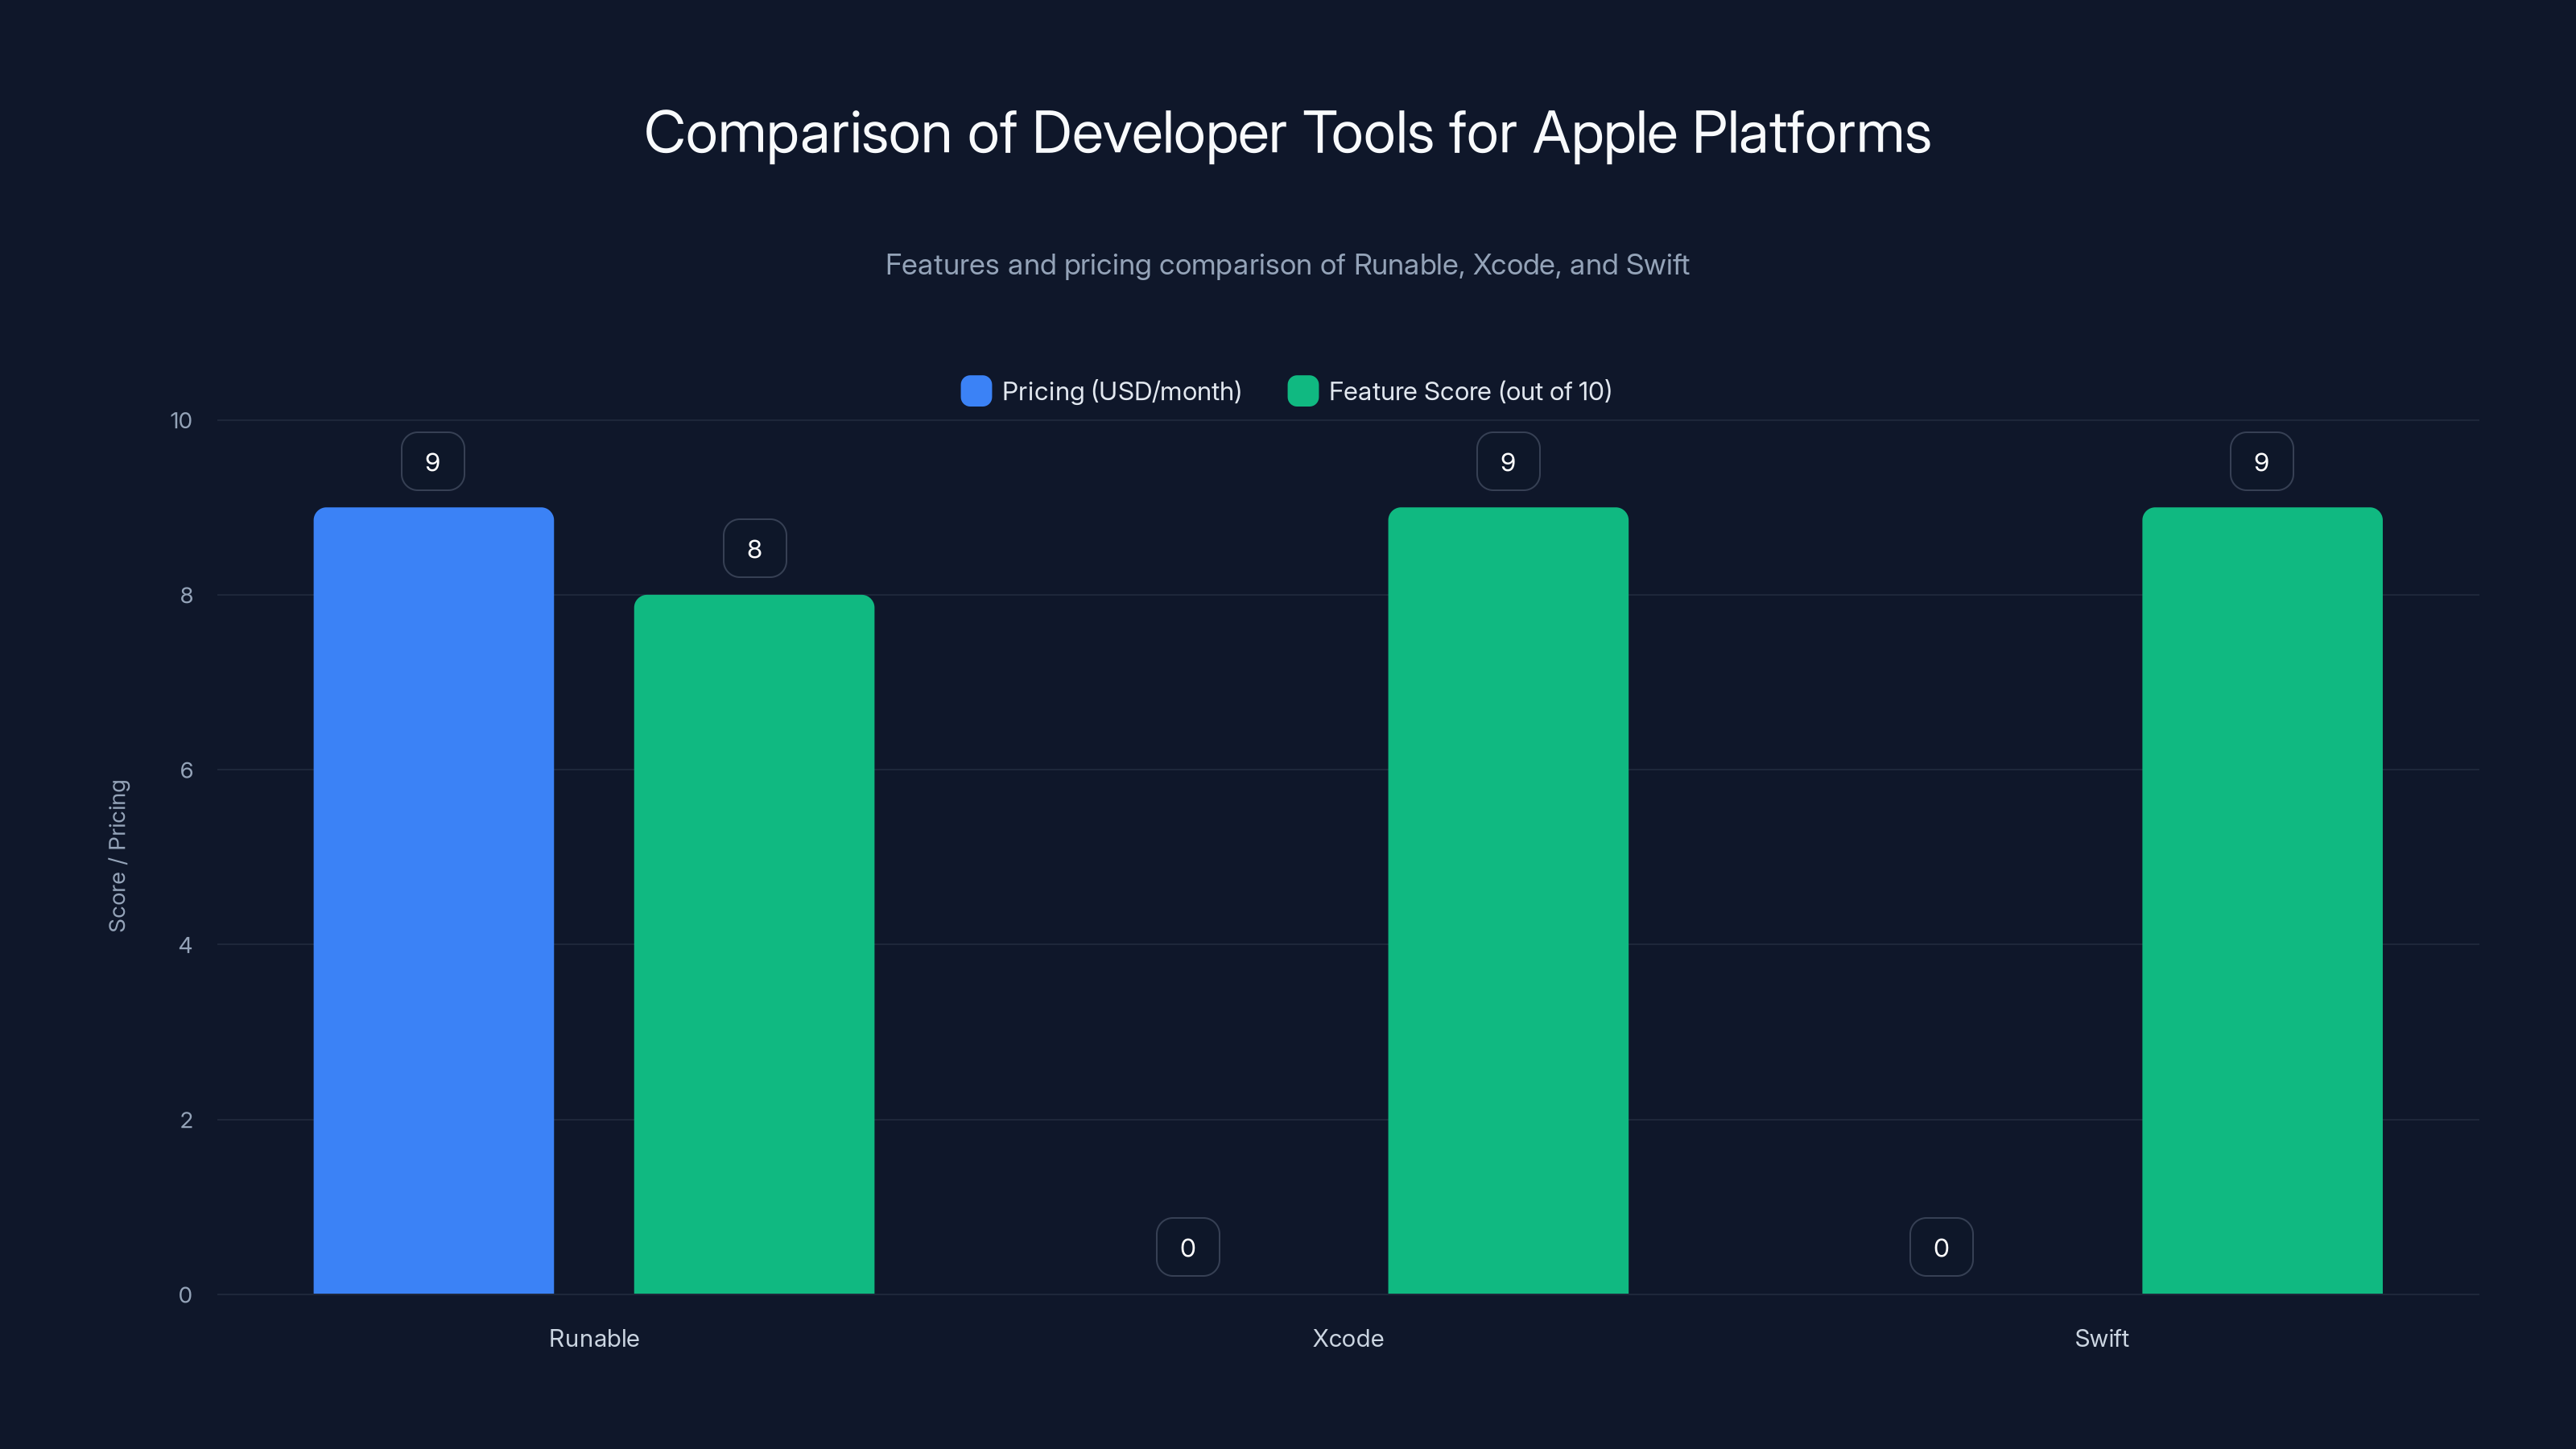The height and width of the screenshot is (1449, 2576).
Task: Click the y-axis tick label 6
Action: 186,770
